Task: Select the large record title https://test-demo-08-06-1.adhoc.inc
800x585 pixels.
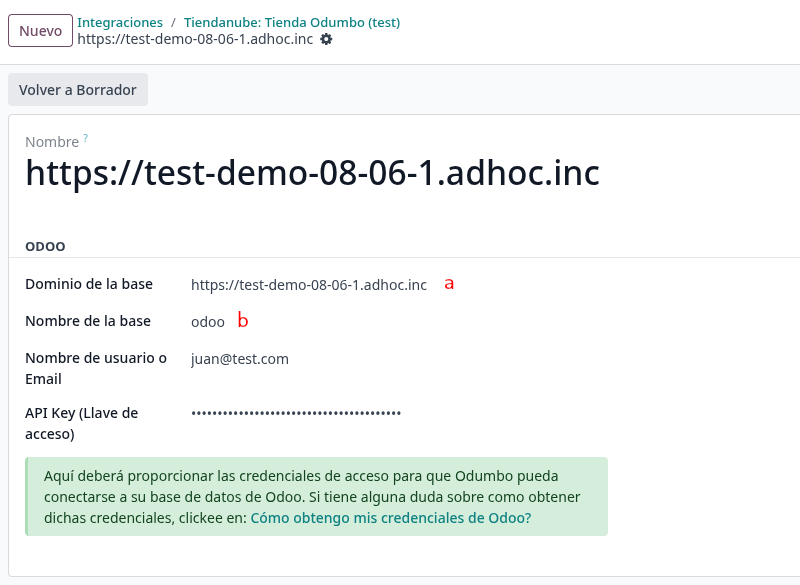Action: (x=312, y=172)
